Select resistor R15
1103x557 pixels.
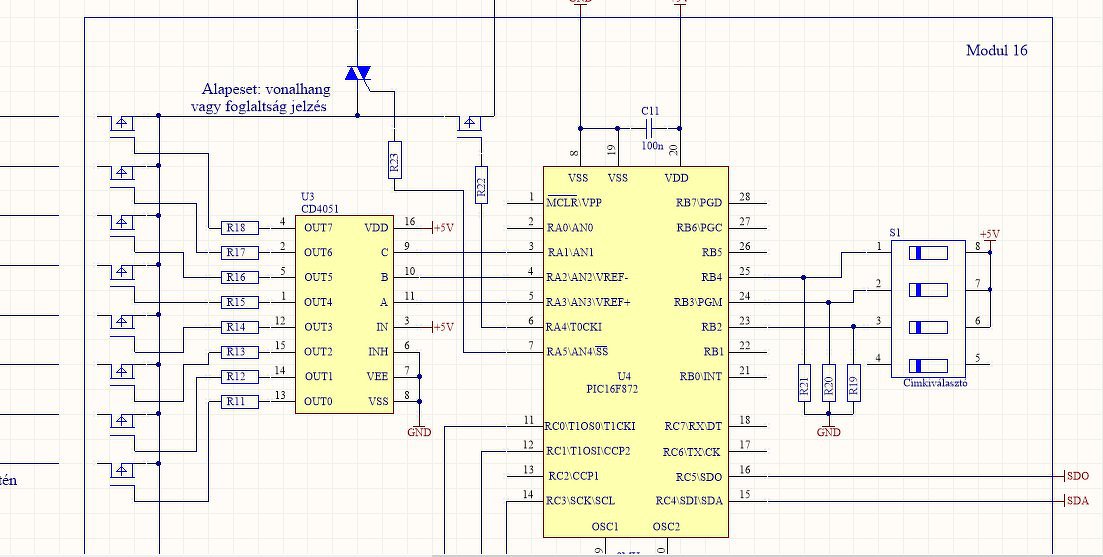pyautogui.click(x=240, y=302)
